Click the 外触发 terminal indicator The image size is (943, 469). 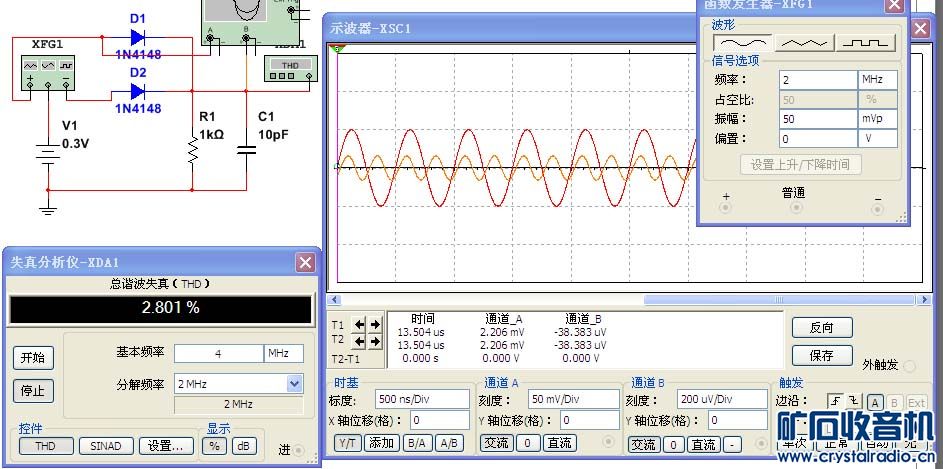[910, 366]
